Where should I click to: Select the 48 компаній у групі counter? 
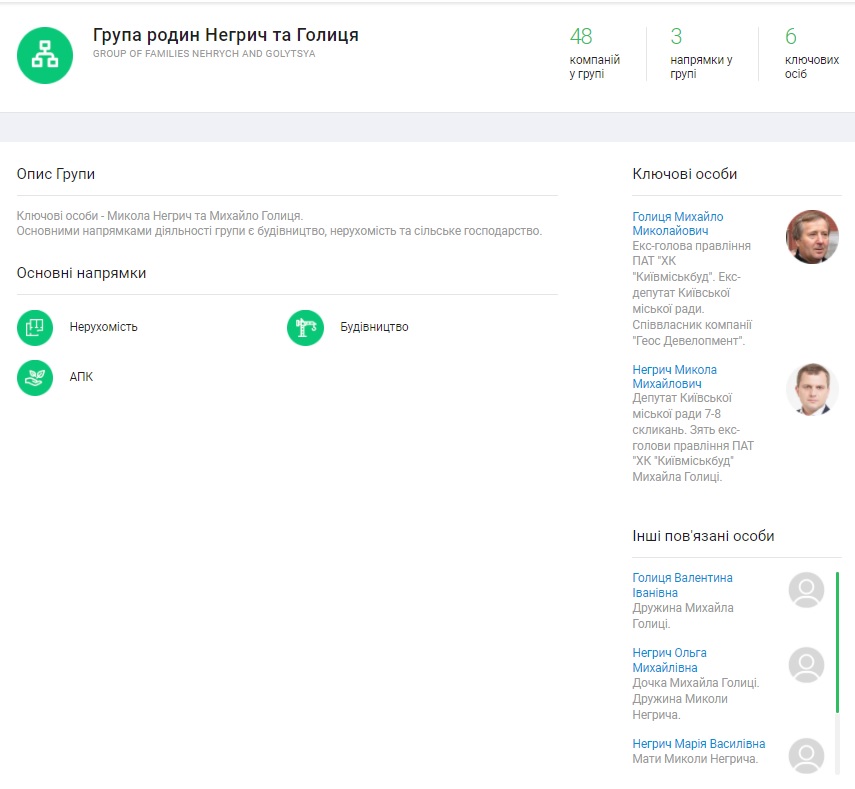(x=594, y=53)
